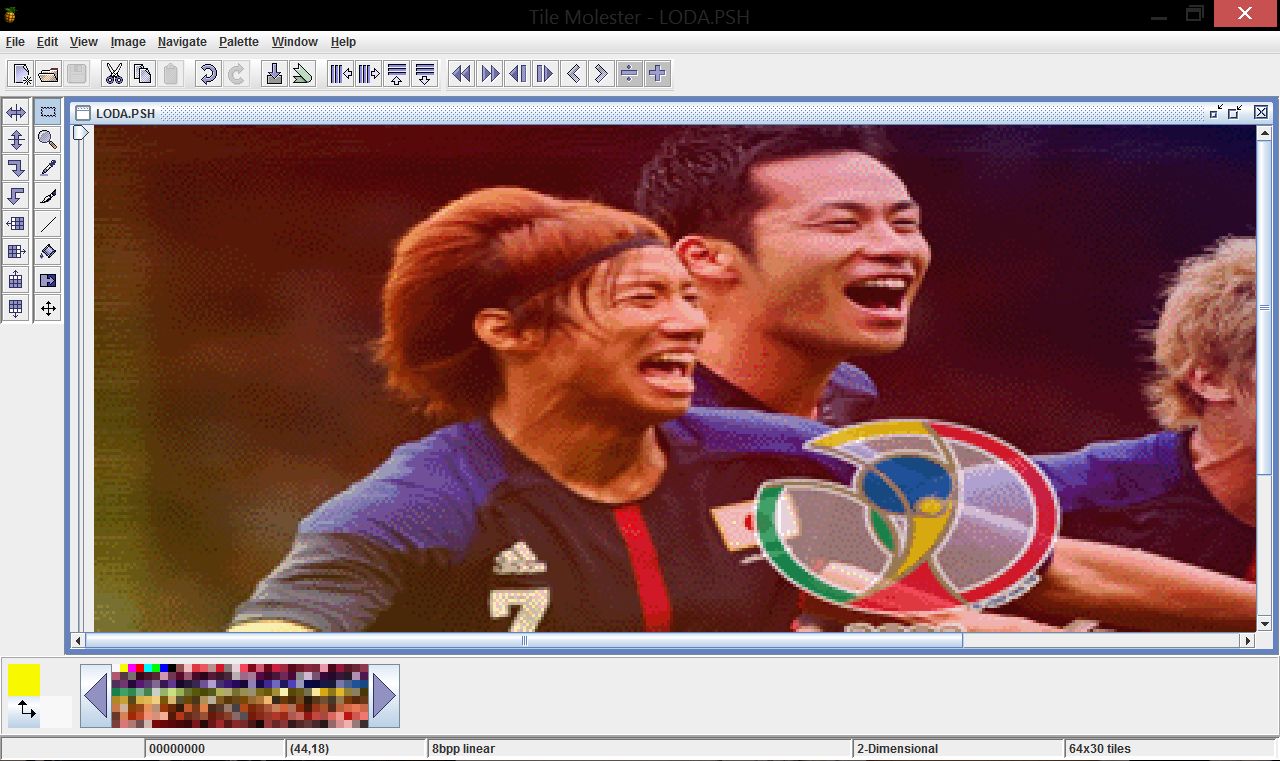Click the Undo curved arrow icon
This screenshot has width=1280, height=761.
208,74
